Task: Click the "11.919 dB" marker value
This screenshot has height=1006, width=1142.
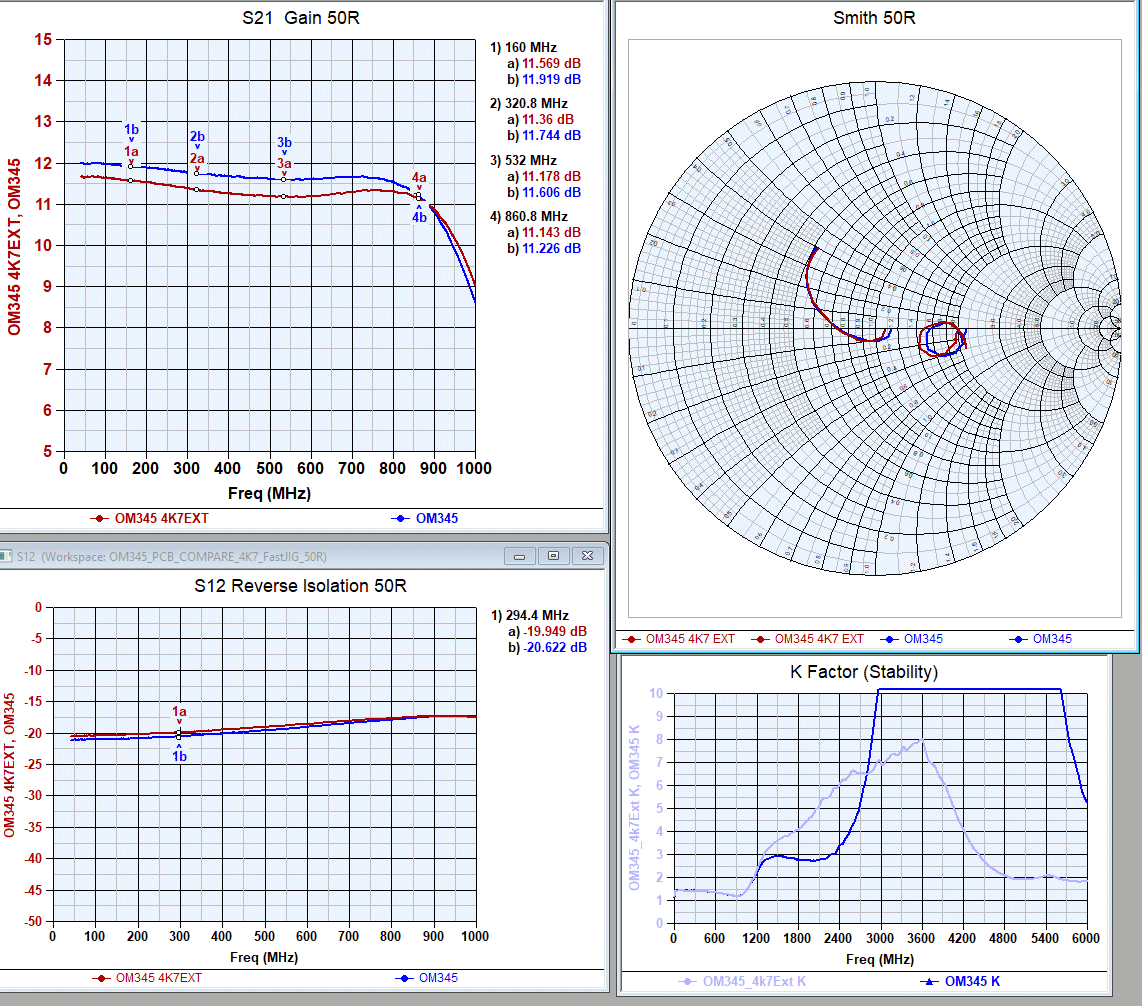Action: pos(551,80)
